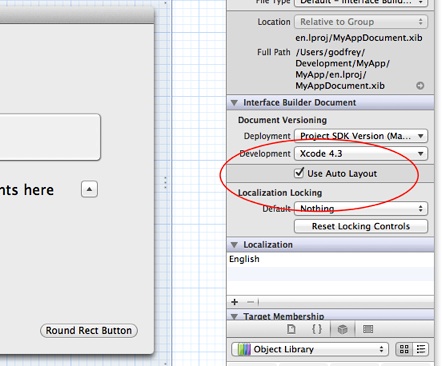Select the label ending in 'nts here'
Screen dimensions: 442x366
pyautogui.click(x=27, y=190)
